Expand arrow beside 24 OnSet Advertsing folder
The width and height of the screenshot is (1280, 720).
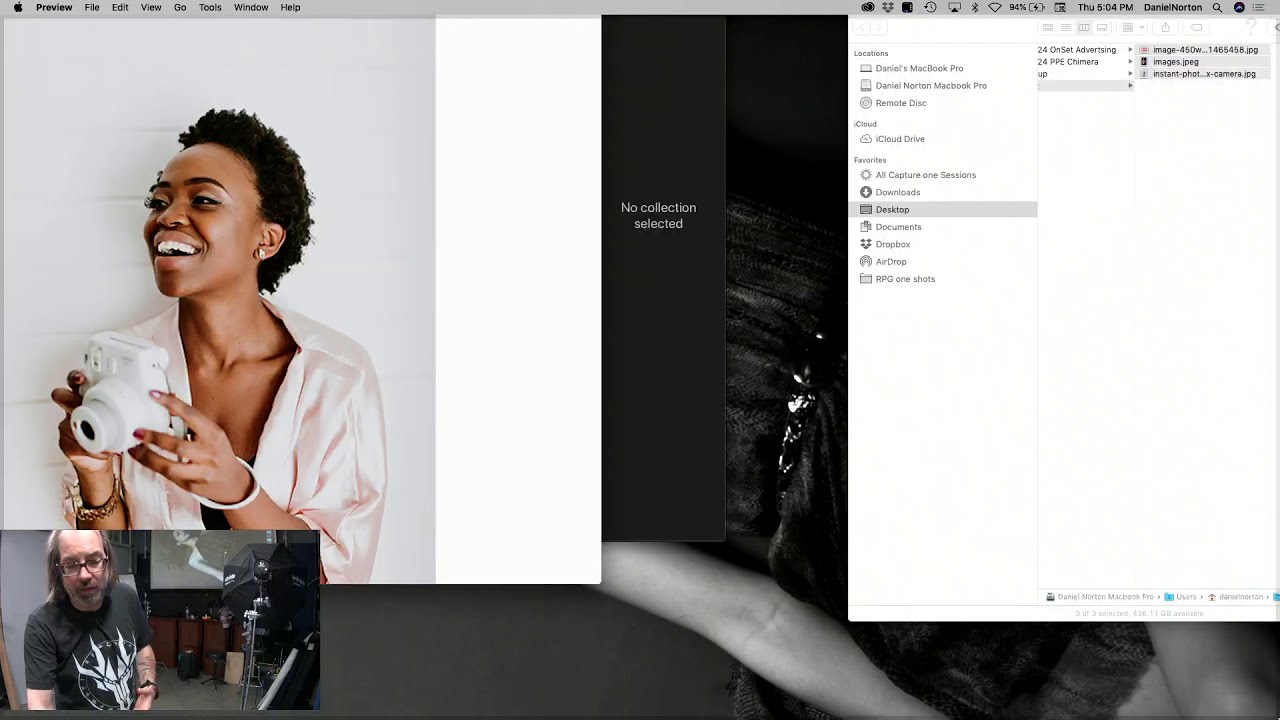tap(1130, 50)
